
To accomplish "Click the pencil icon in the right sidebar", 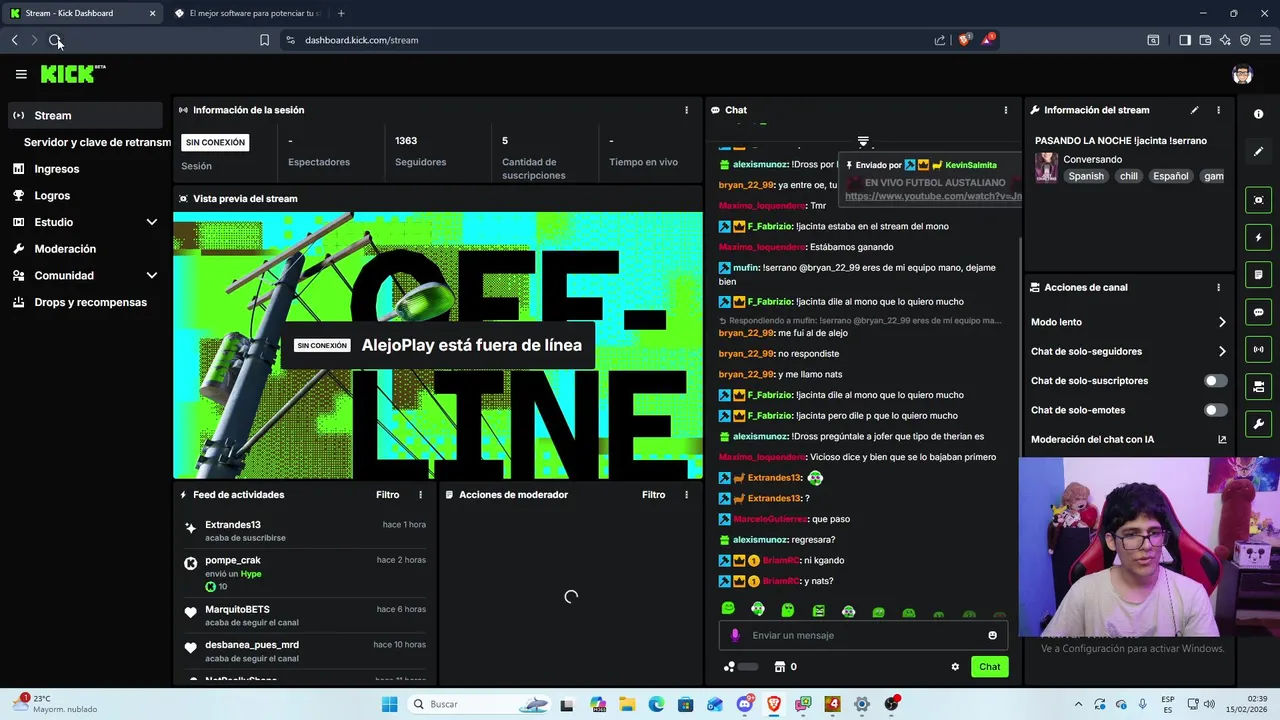I will pos(1258,152).
